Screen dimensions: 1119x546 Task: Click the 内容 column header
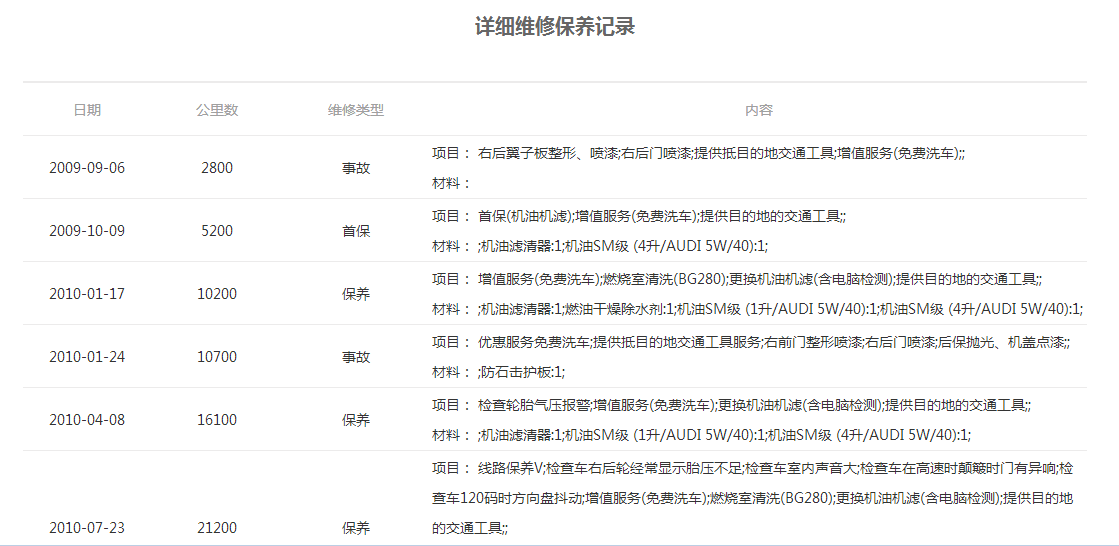coord(758,110)
